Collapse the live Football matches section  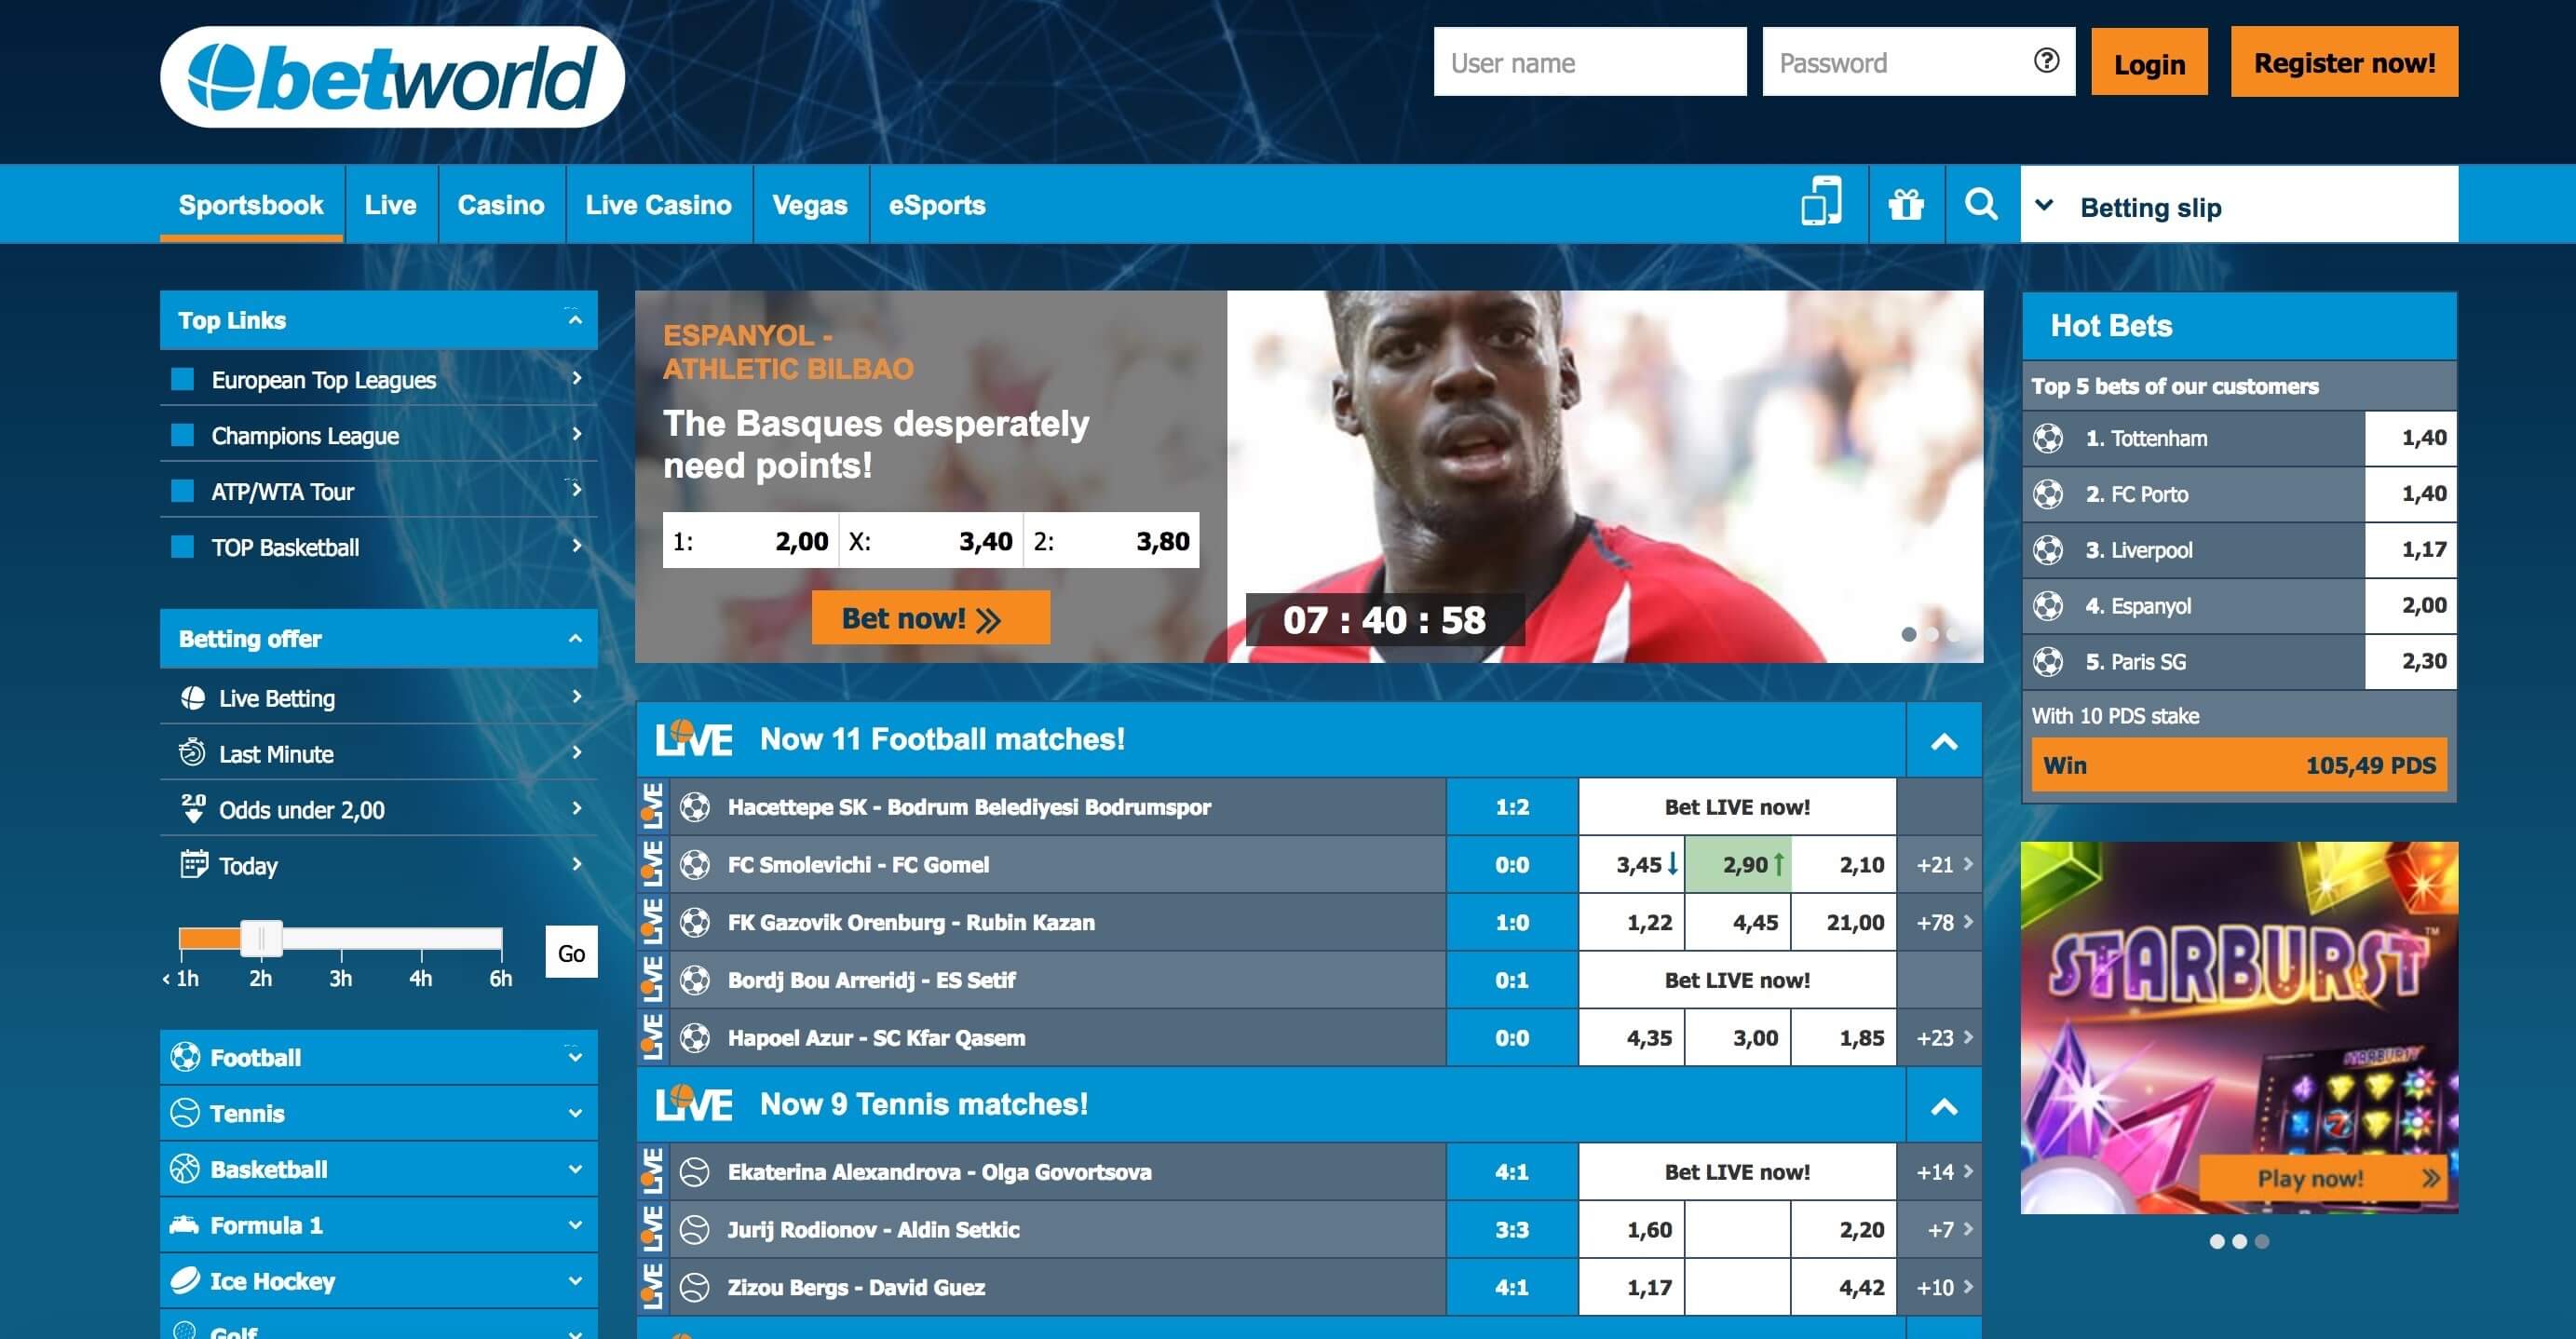(x=1944, y=741)
